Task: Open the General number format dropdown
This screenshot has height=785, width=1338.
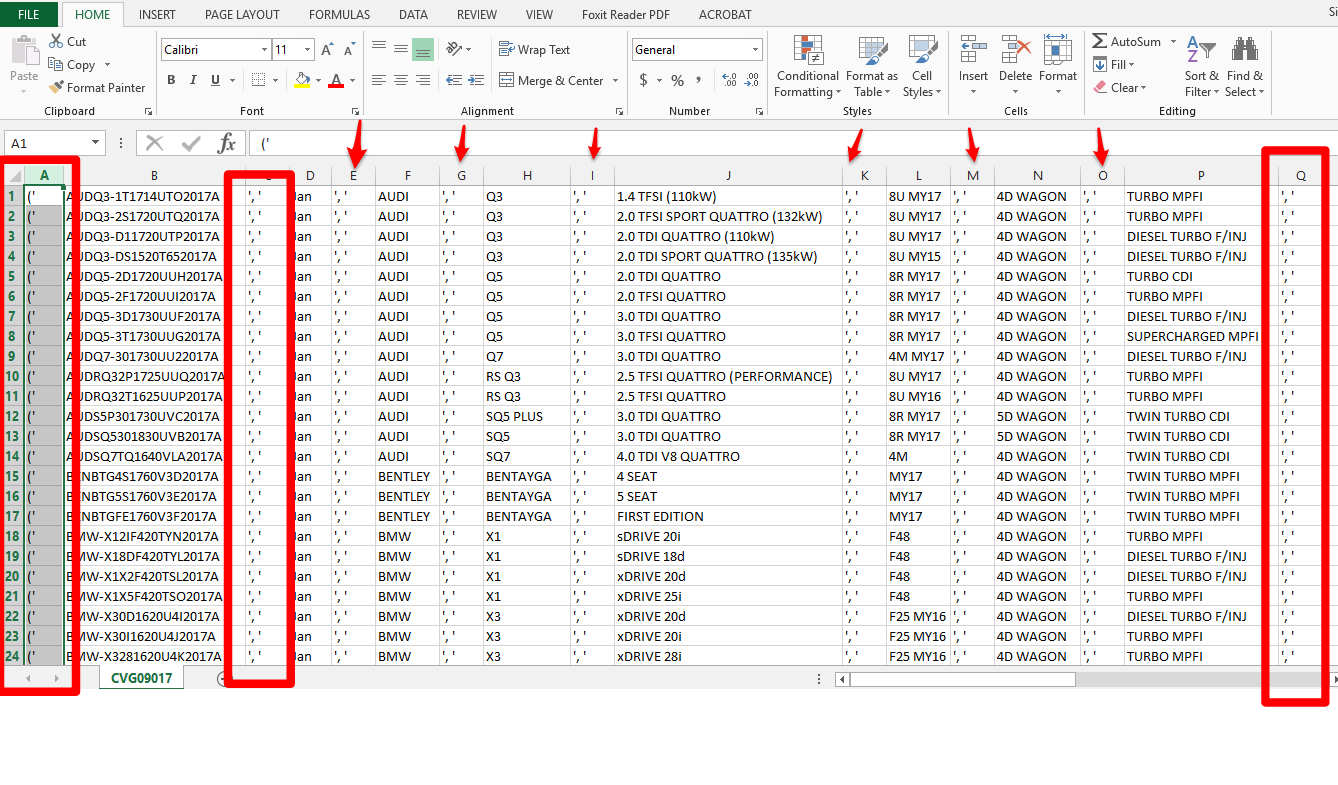Action: pyautogui.click(x=756, y=48)
